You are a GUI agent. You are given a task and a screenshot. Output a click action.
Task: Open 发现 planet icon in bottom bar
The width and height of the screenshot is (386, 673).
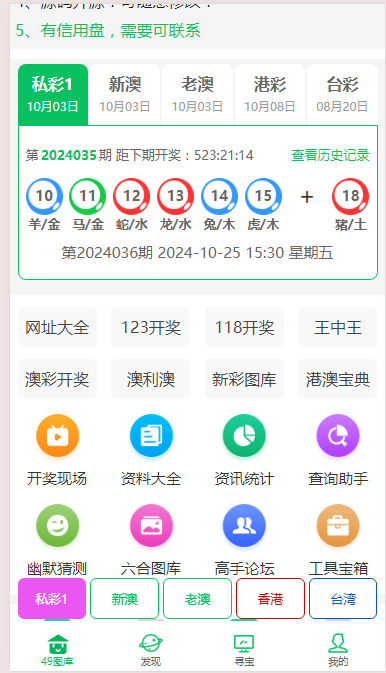(151, 650)
